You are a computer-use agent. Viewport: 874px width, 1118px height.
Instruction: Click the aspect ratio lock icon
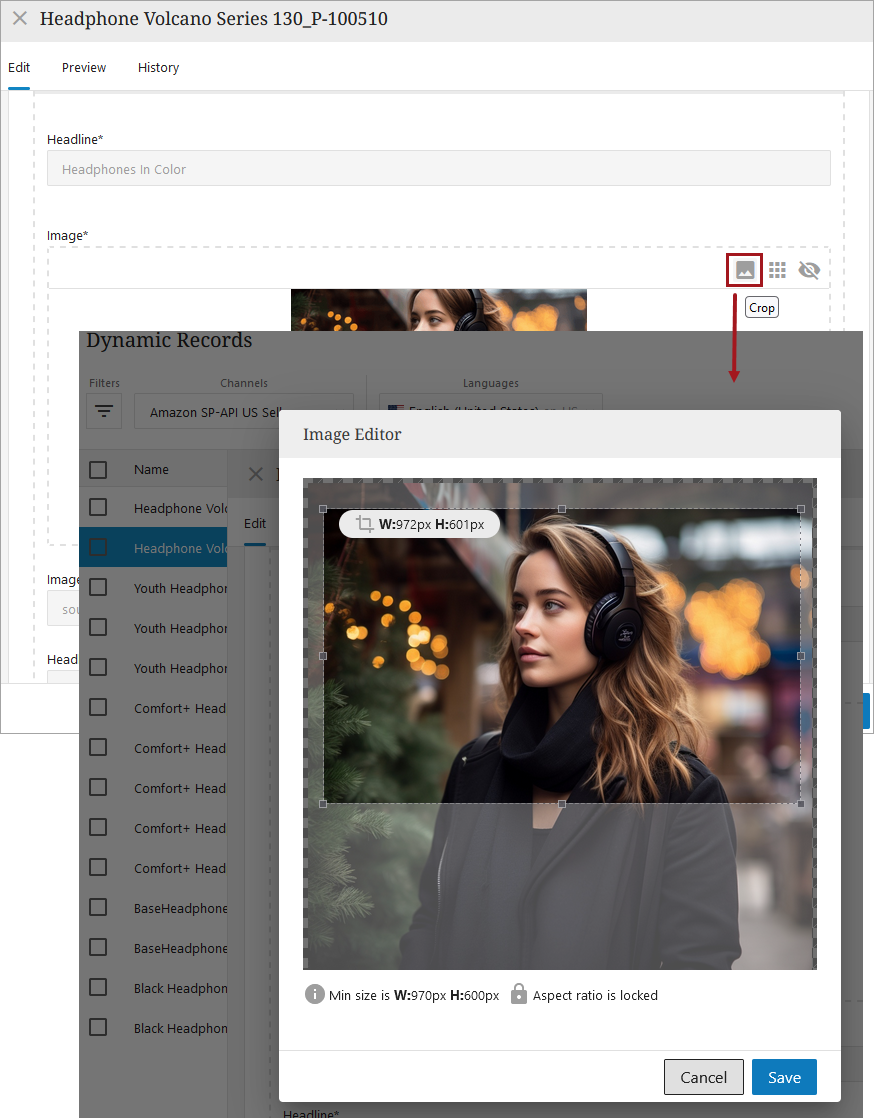(x=518, y=995)
